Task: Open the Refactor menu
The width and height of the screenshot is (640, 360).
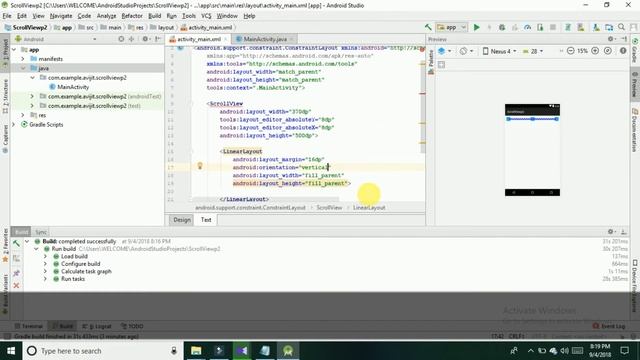Action: click(132, 16)
